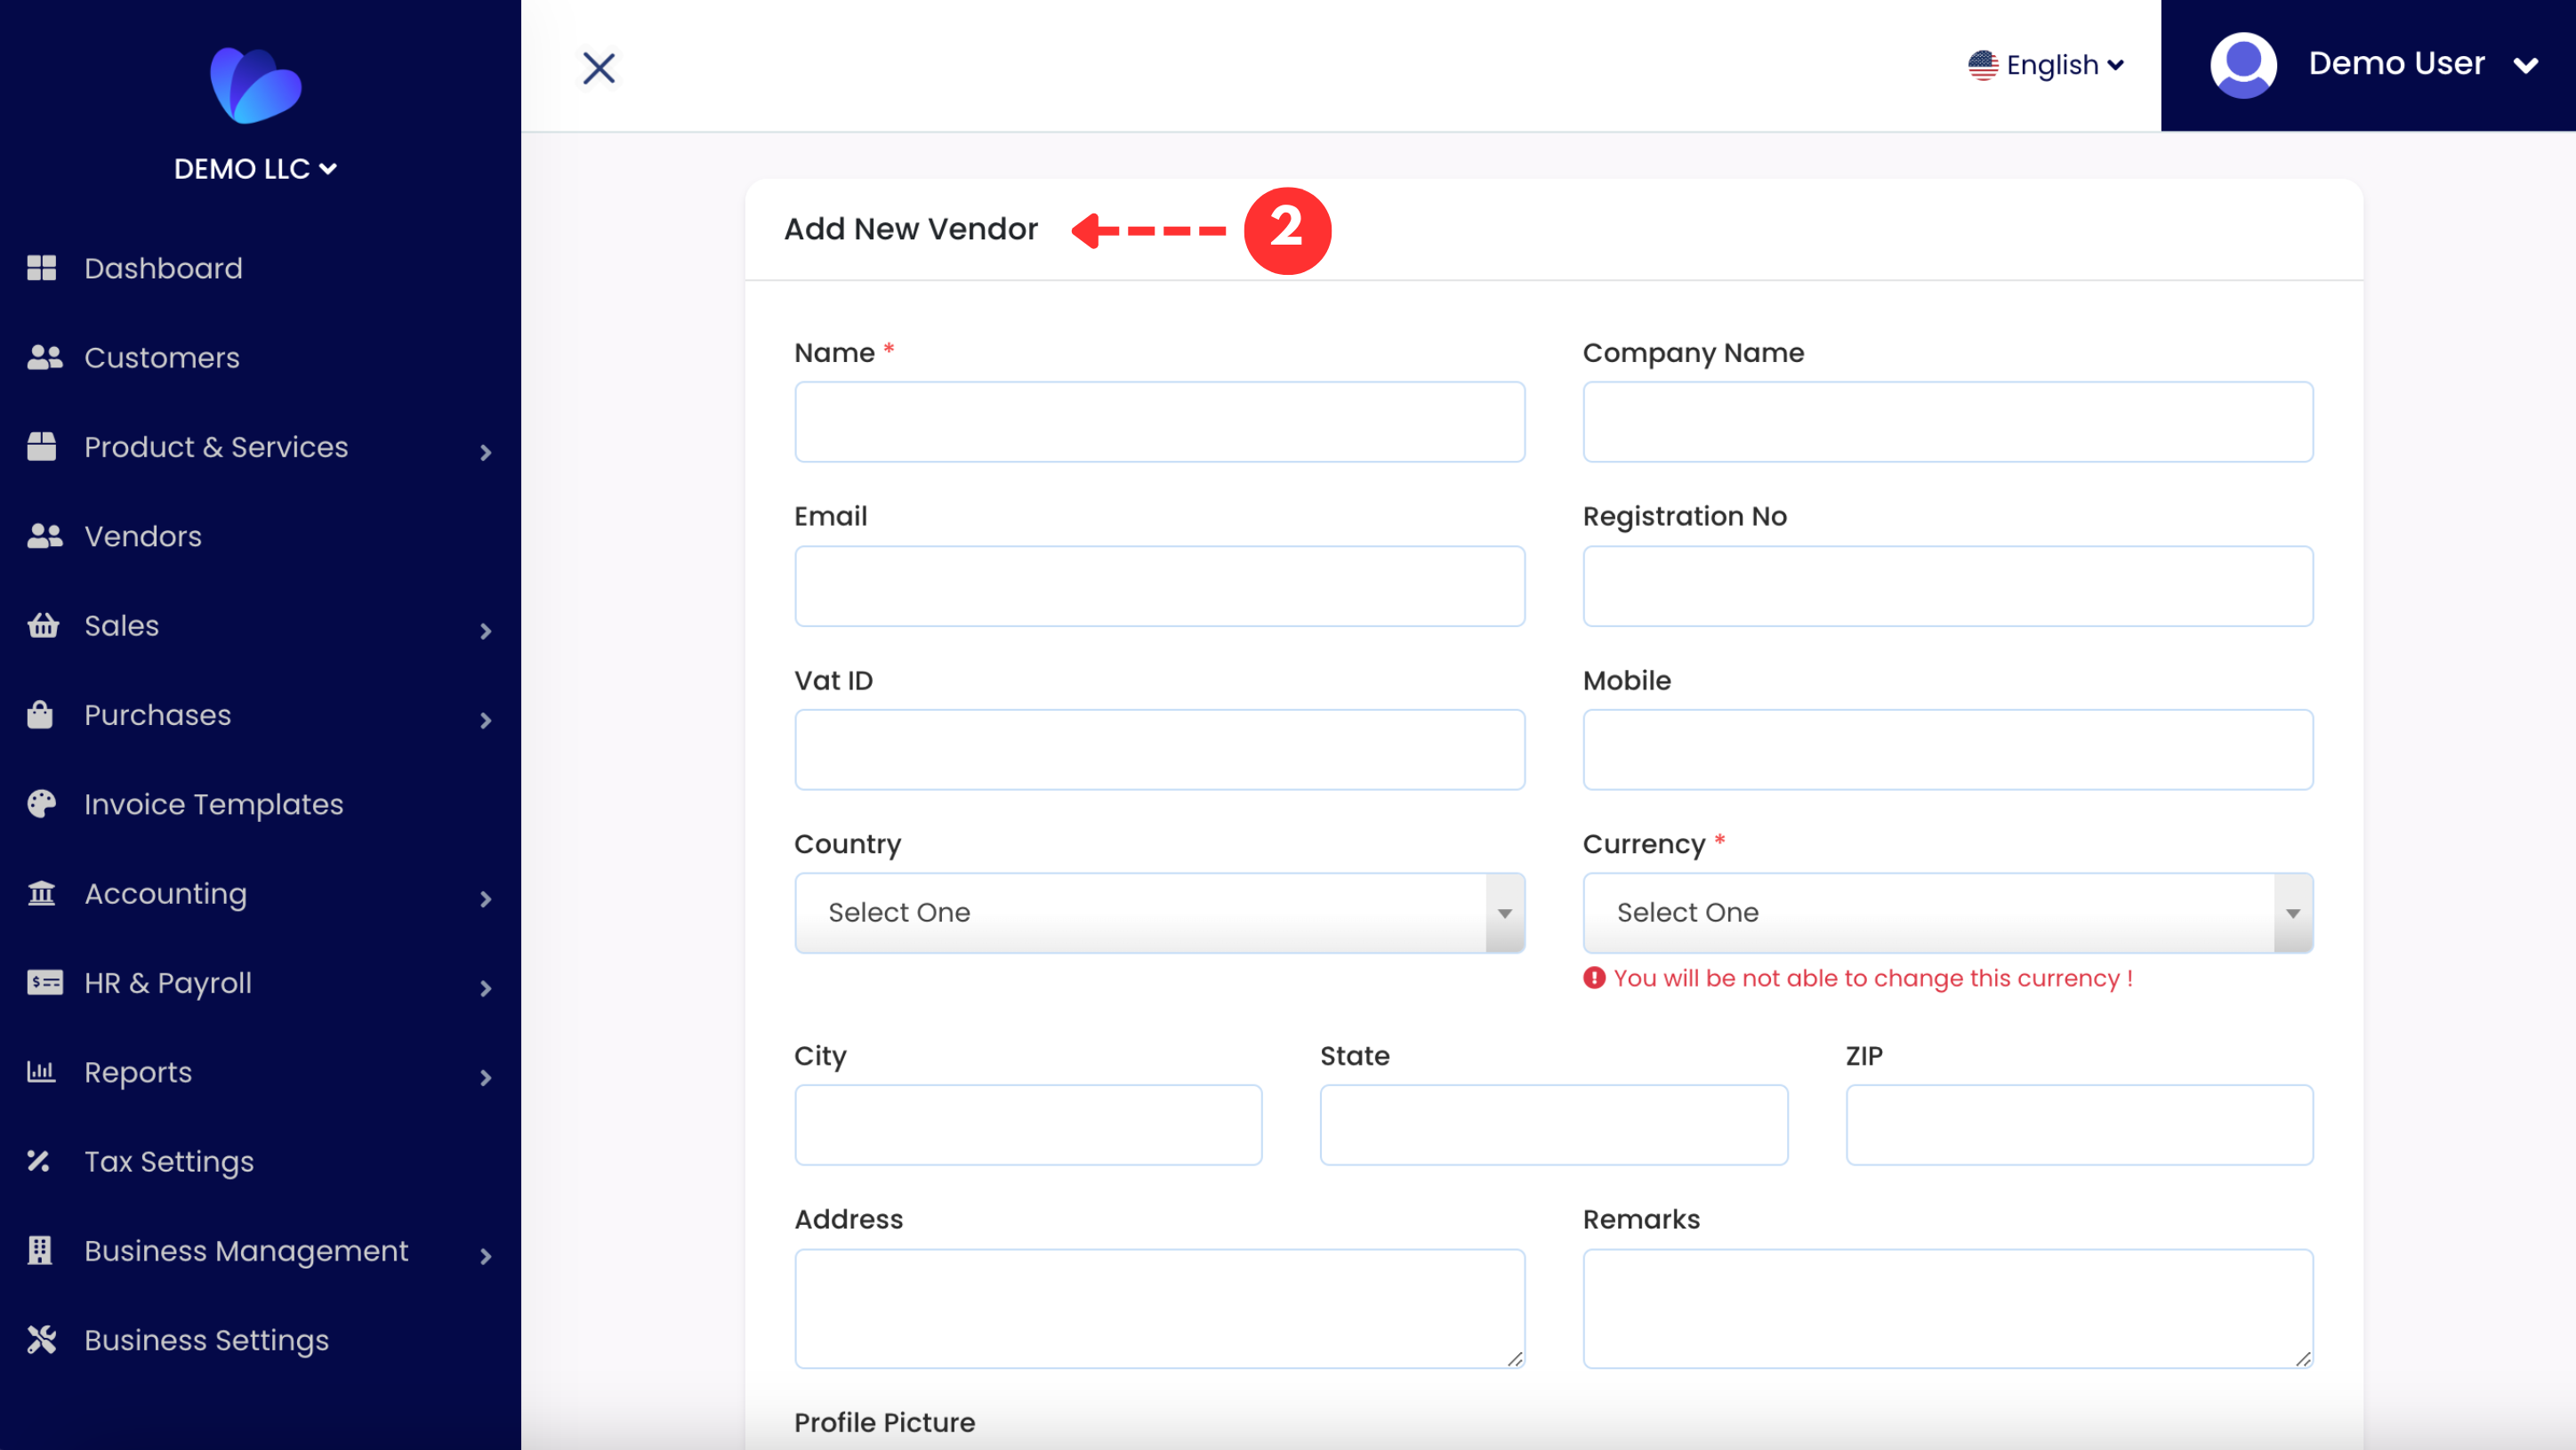Viewport: 2576px width, 1450px height.
Task: Click the Business Settings tools icon
Action: (x=42, y=1339)
